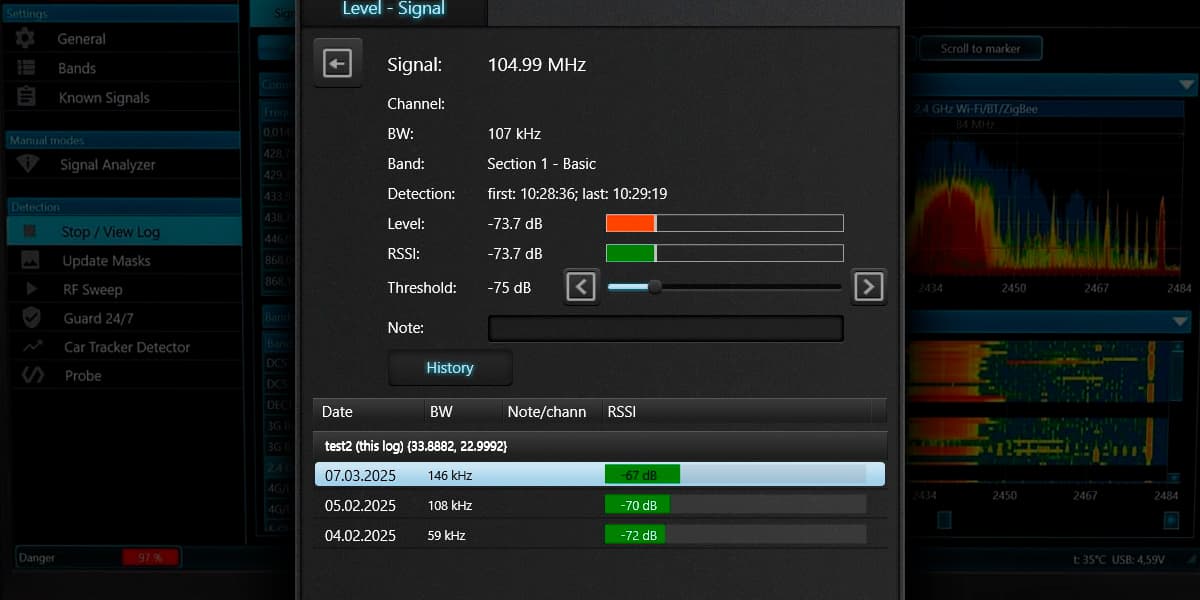1200x600 pixels.
Task: Open General settings gear icon
Action: pos(26,38)
